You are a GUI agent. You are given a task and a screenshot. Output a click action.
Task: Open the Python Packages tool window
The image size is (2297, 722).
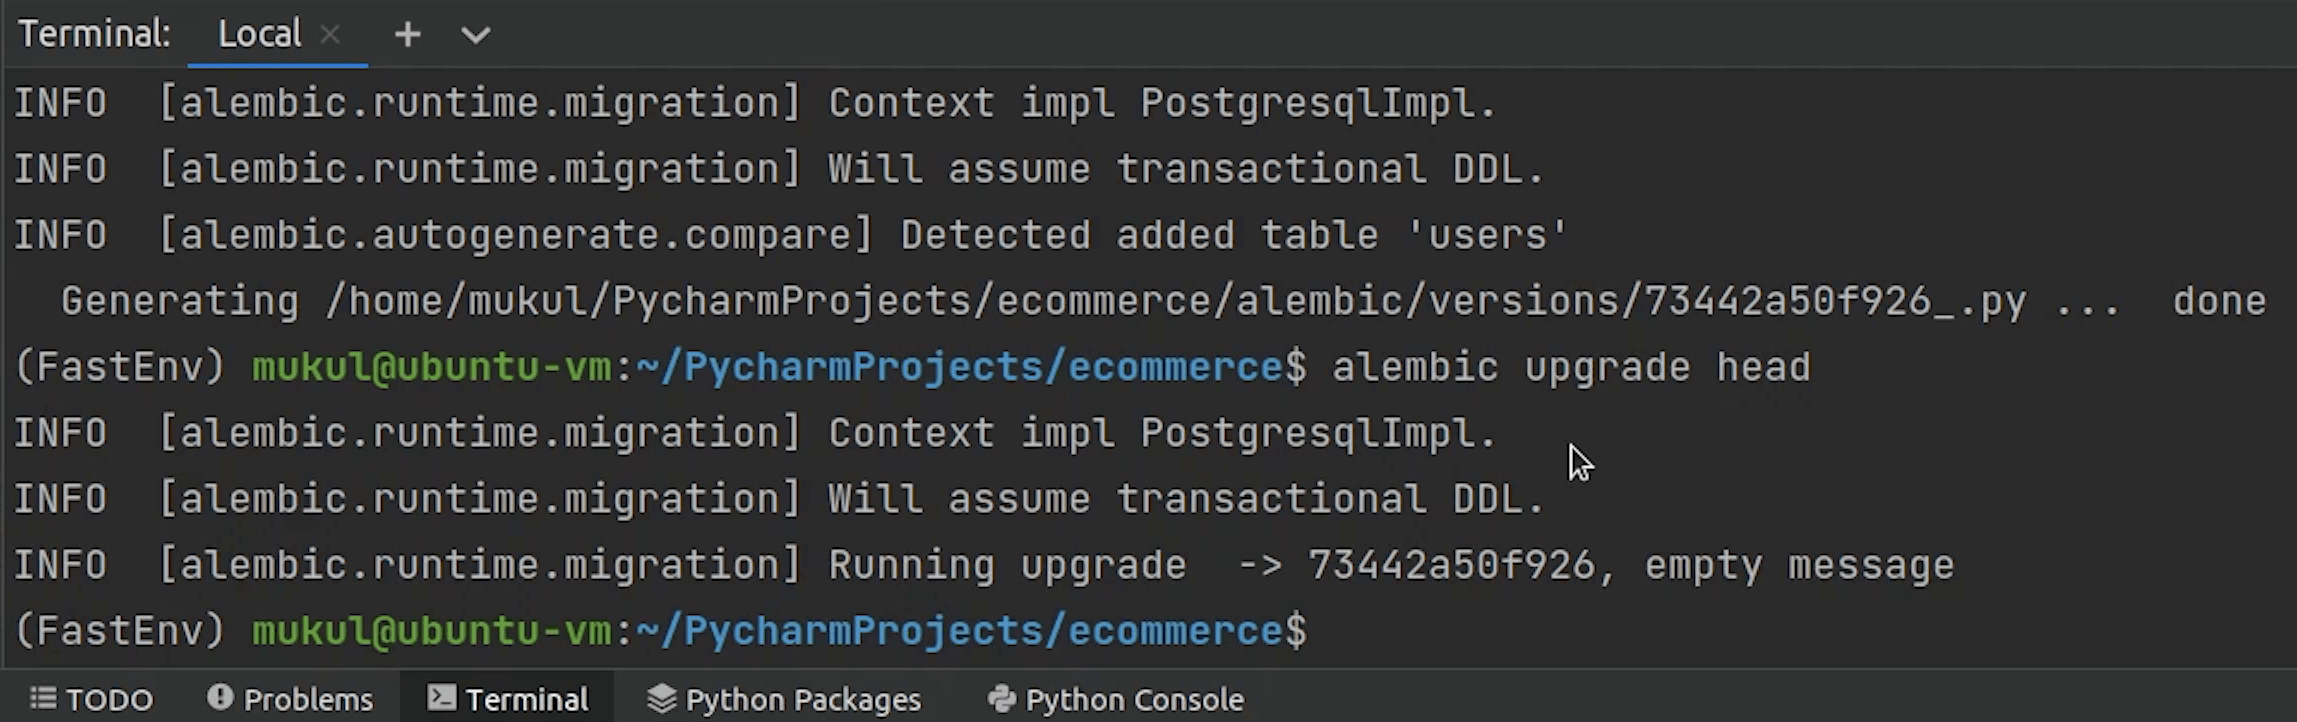point(784,699)
